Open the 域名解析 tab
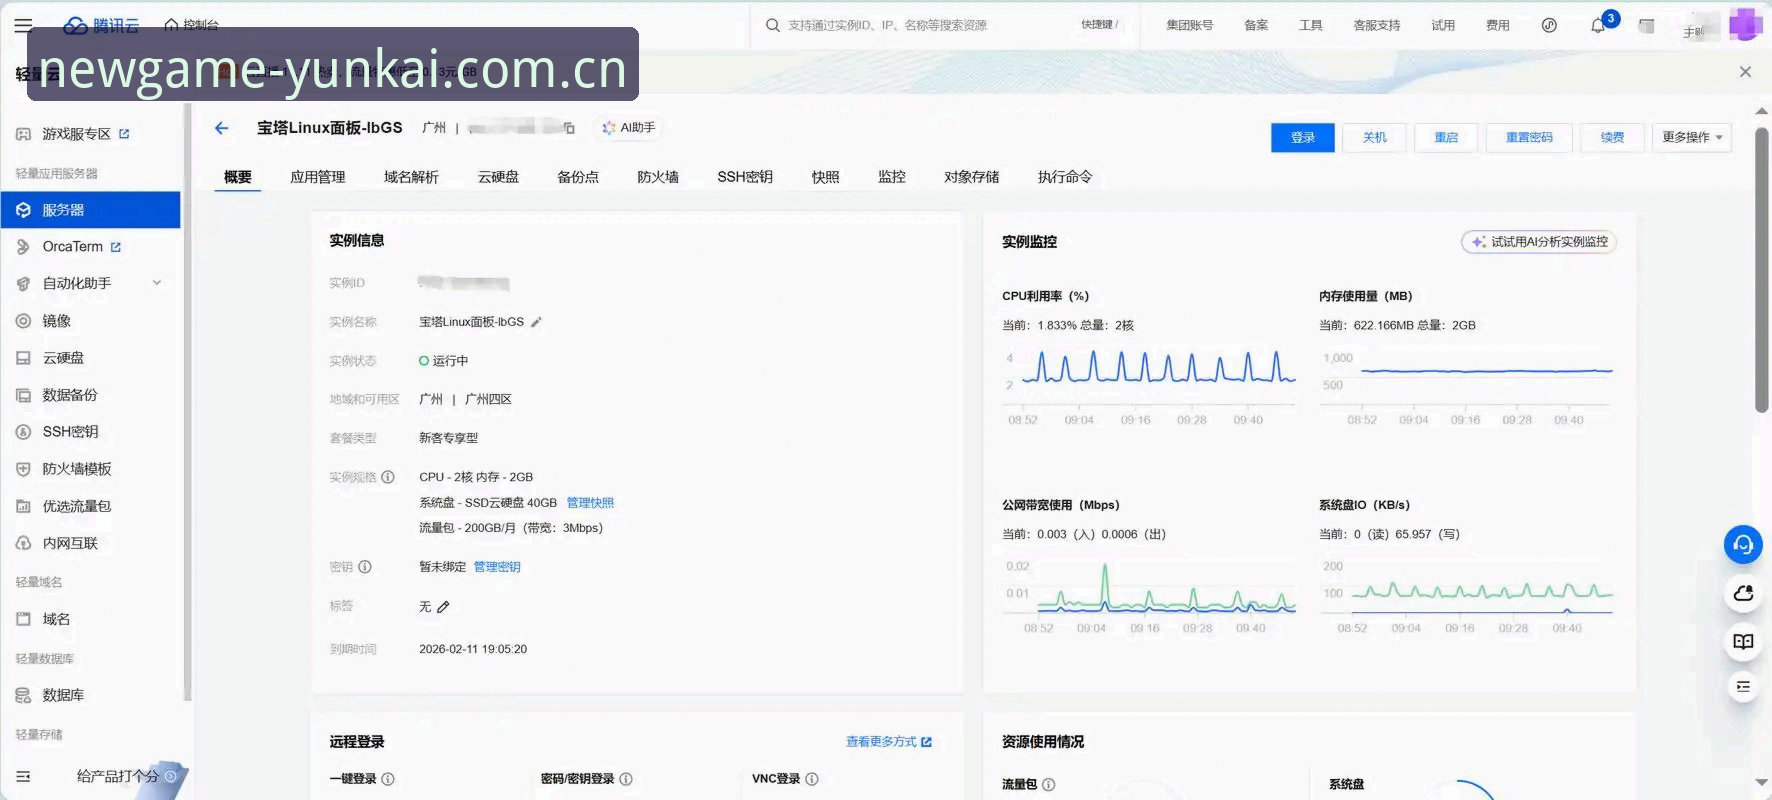This screenshot has height=800, width=1772. click(411, 177)
